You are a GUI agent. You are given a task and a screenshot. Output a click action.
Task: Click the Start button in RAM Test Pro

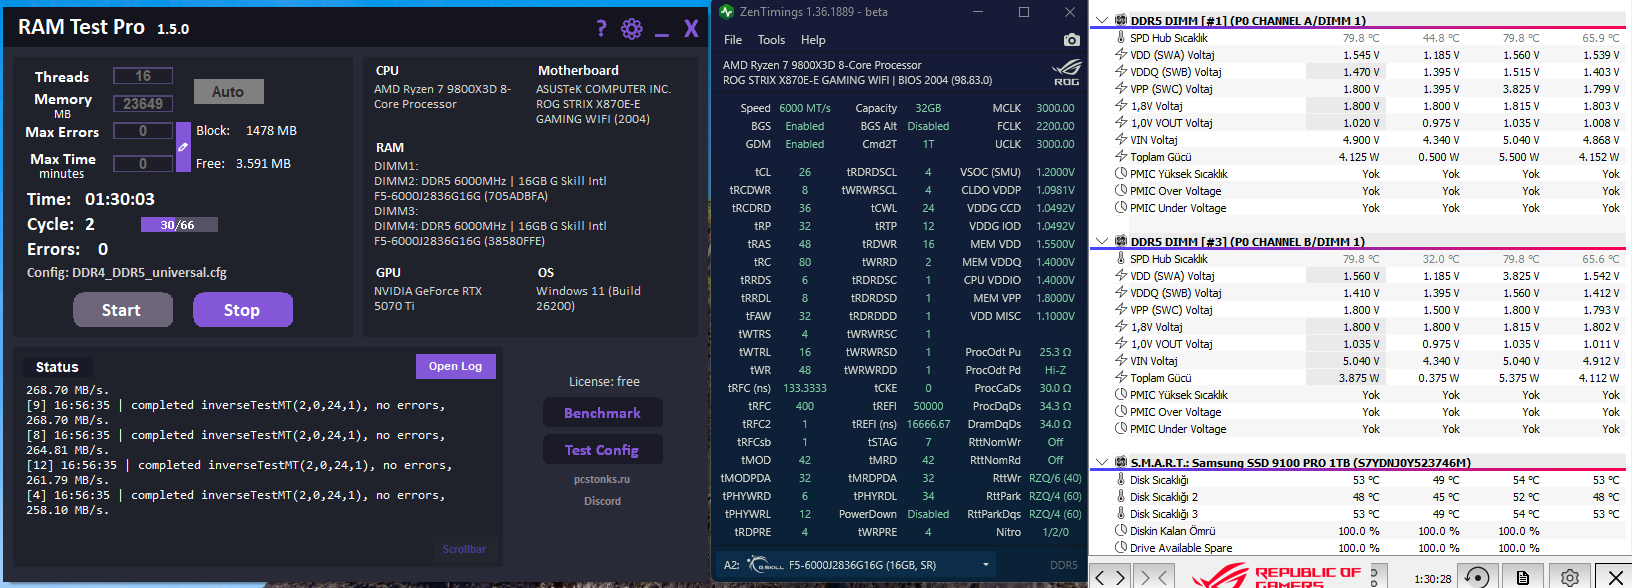coord(123,310)
